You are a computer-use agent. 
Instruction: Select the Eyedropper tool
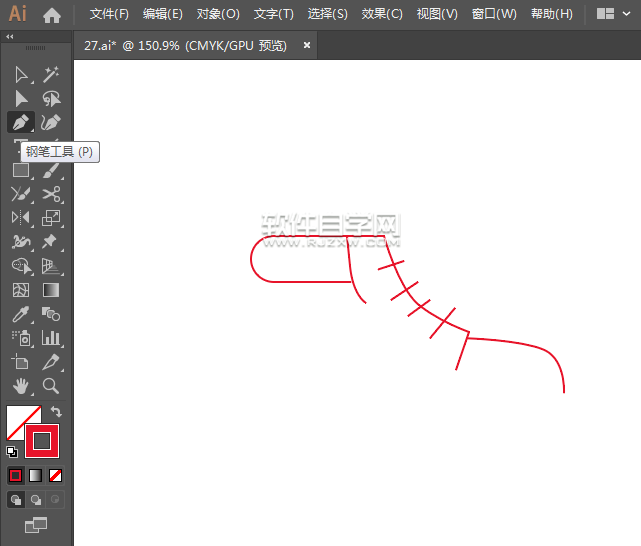[21, 314]
